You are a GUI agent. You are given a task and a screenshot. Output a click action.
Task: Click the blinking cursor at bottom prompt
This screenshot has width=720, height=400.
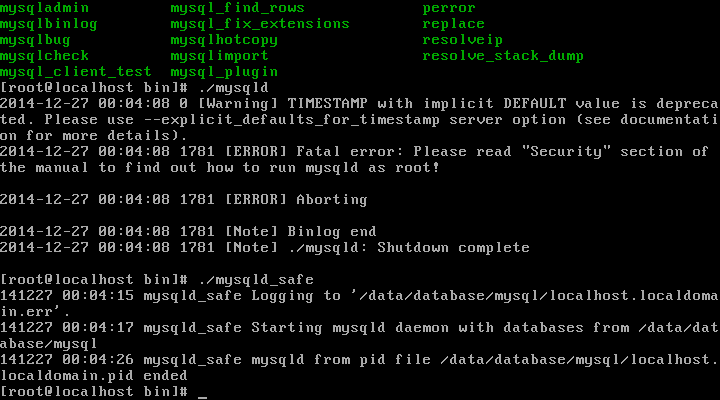(202, 393)
